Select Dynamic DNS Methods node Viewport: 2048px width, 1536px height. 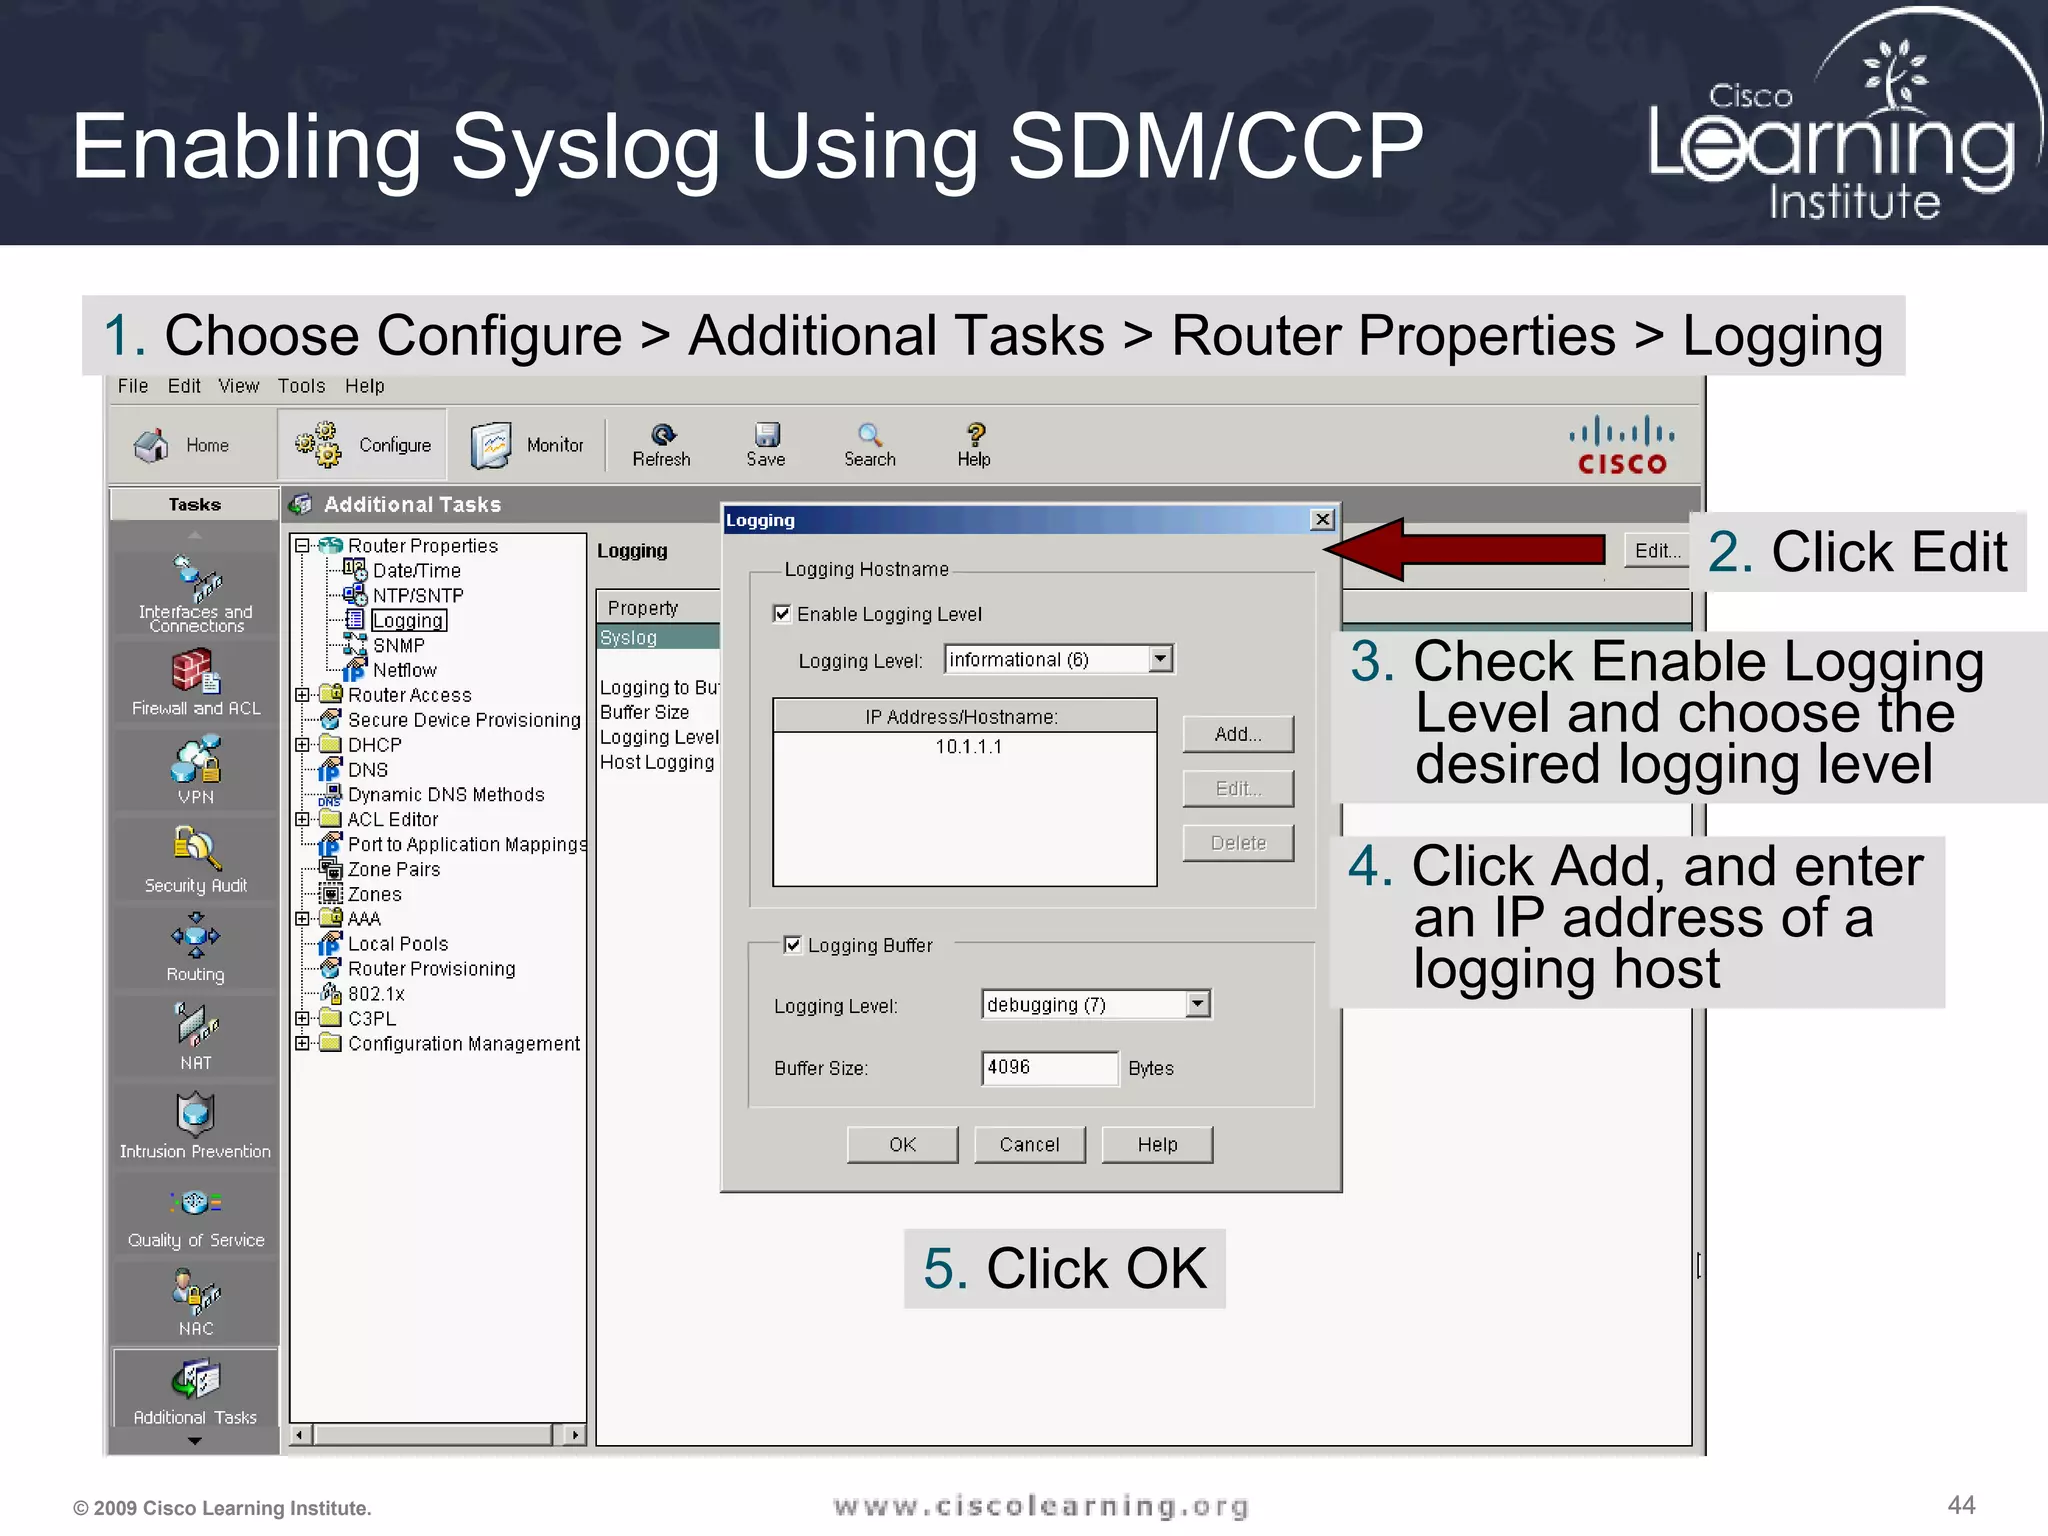tap(444, 795)
